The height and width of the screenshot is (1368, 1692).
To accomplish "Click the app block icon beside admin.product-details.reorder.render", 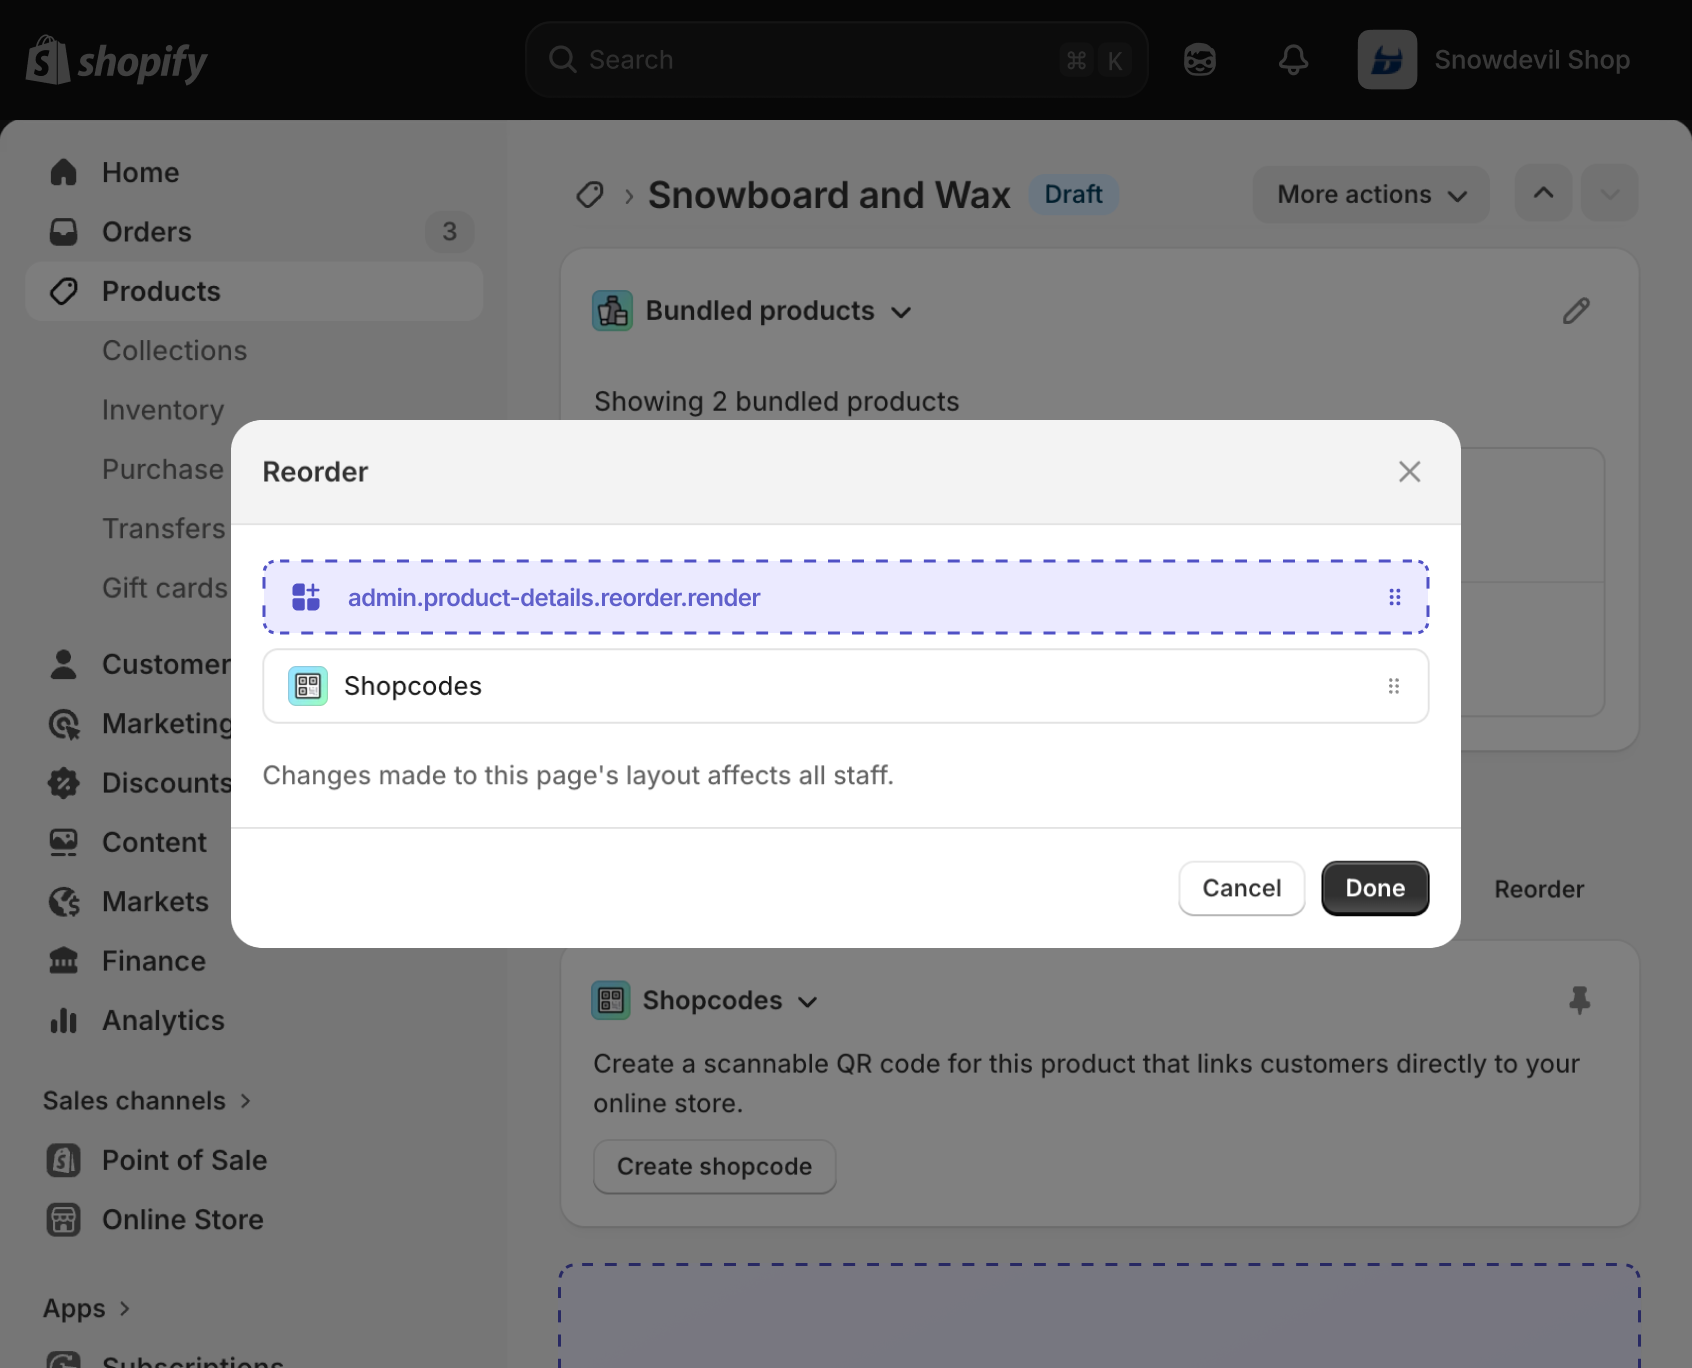I will 306,597.
